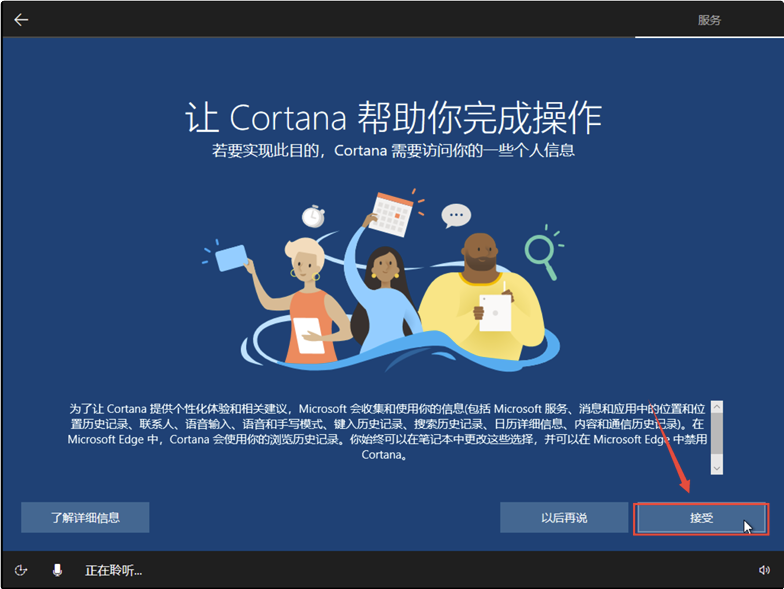The image size is (784, 589).
Task: Click the scrollbar up arrow
Action: [x=716, y=408]
